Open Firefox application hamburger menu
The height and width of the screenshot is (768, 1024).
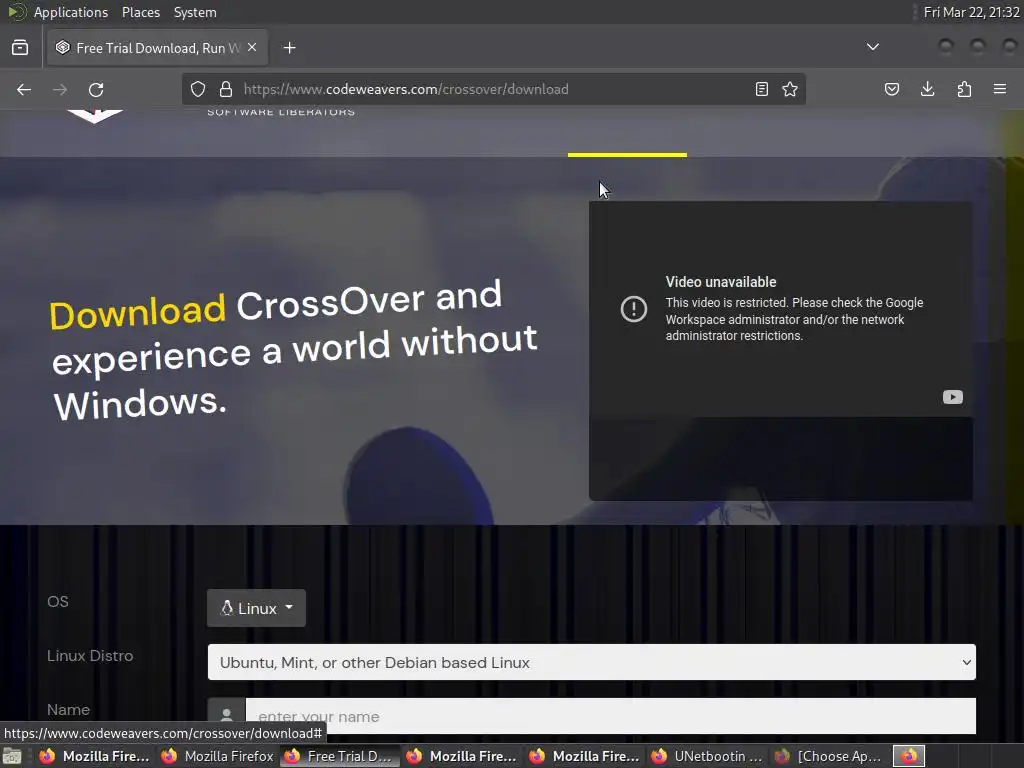(x=1000, y=89)
